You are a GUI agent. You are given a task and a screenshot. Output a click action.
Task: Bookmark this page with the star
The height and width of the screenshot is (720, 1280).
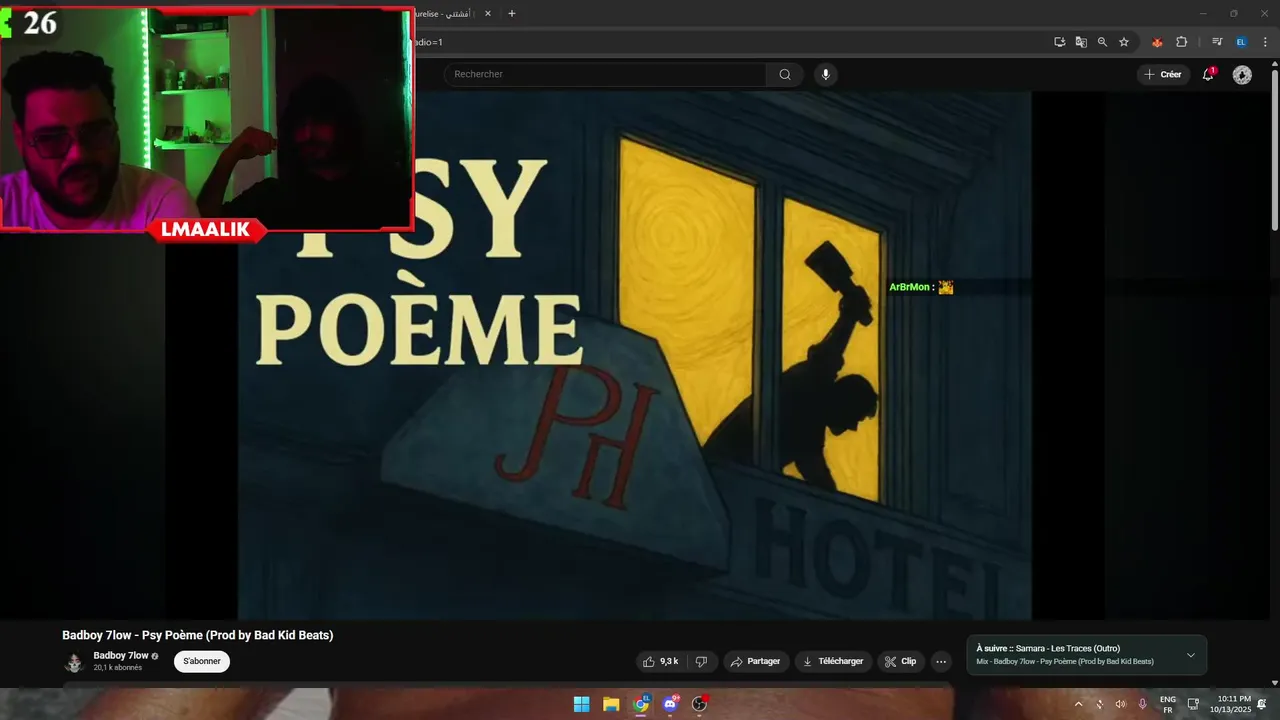(1124, 42)
